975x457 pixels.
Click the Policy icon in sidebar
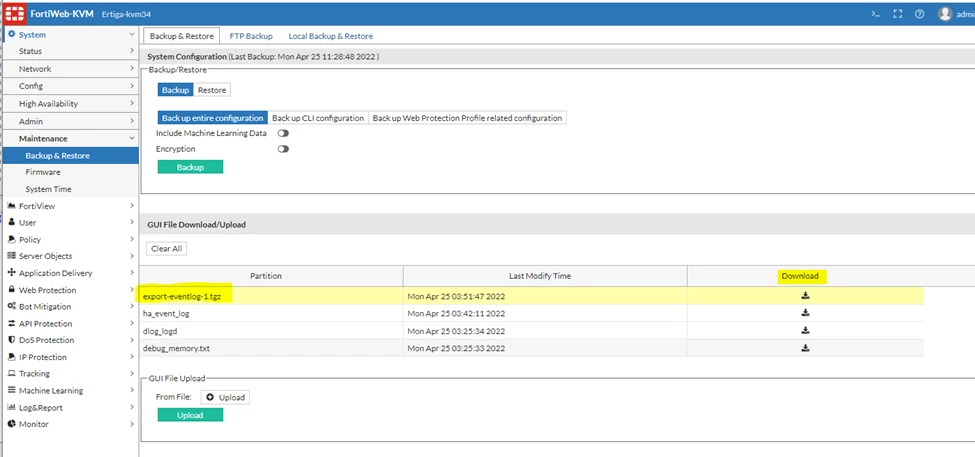coord(12,239)
